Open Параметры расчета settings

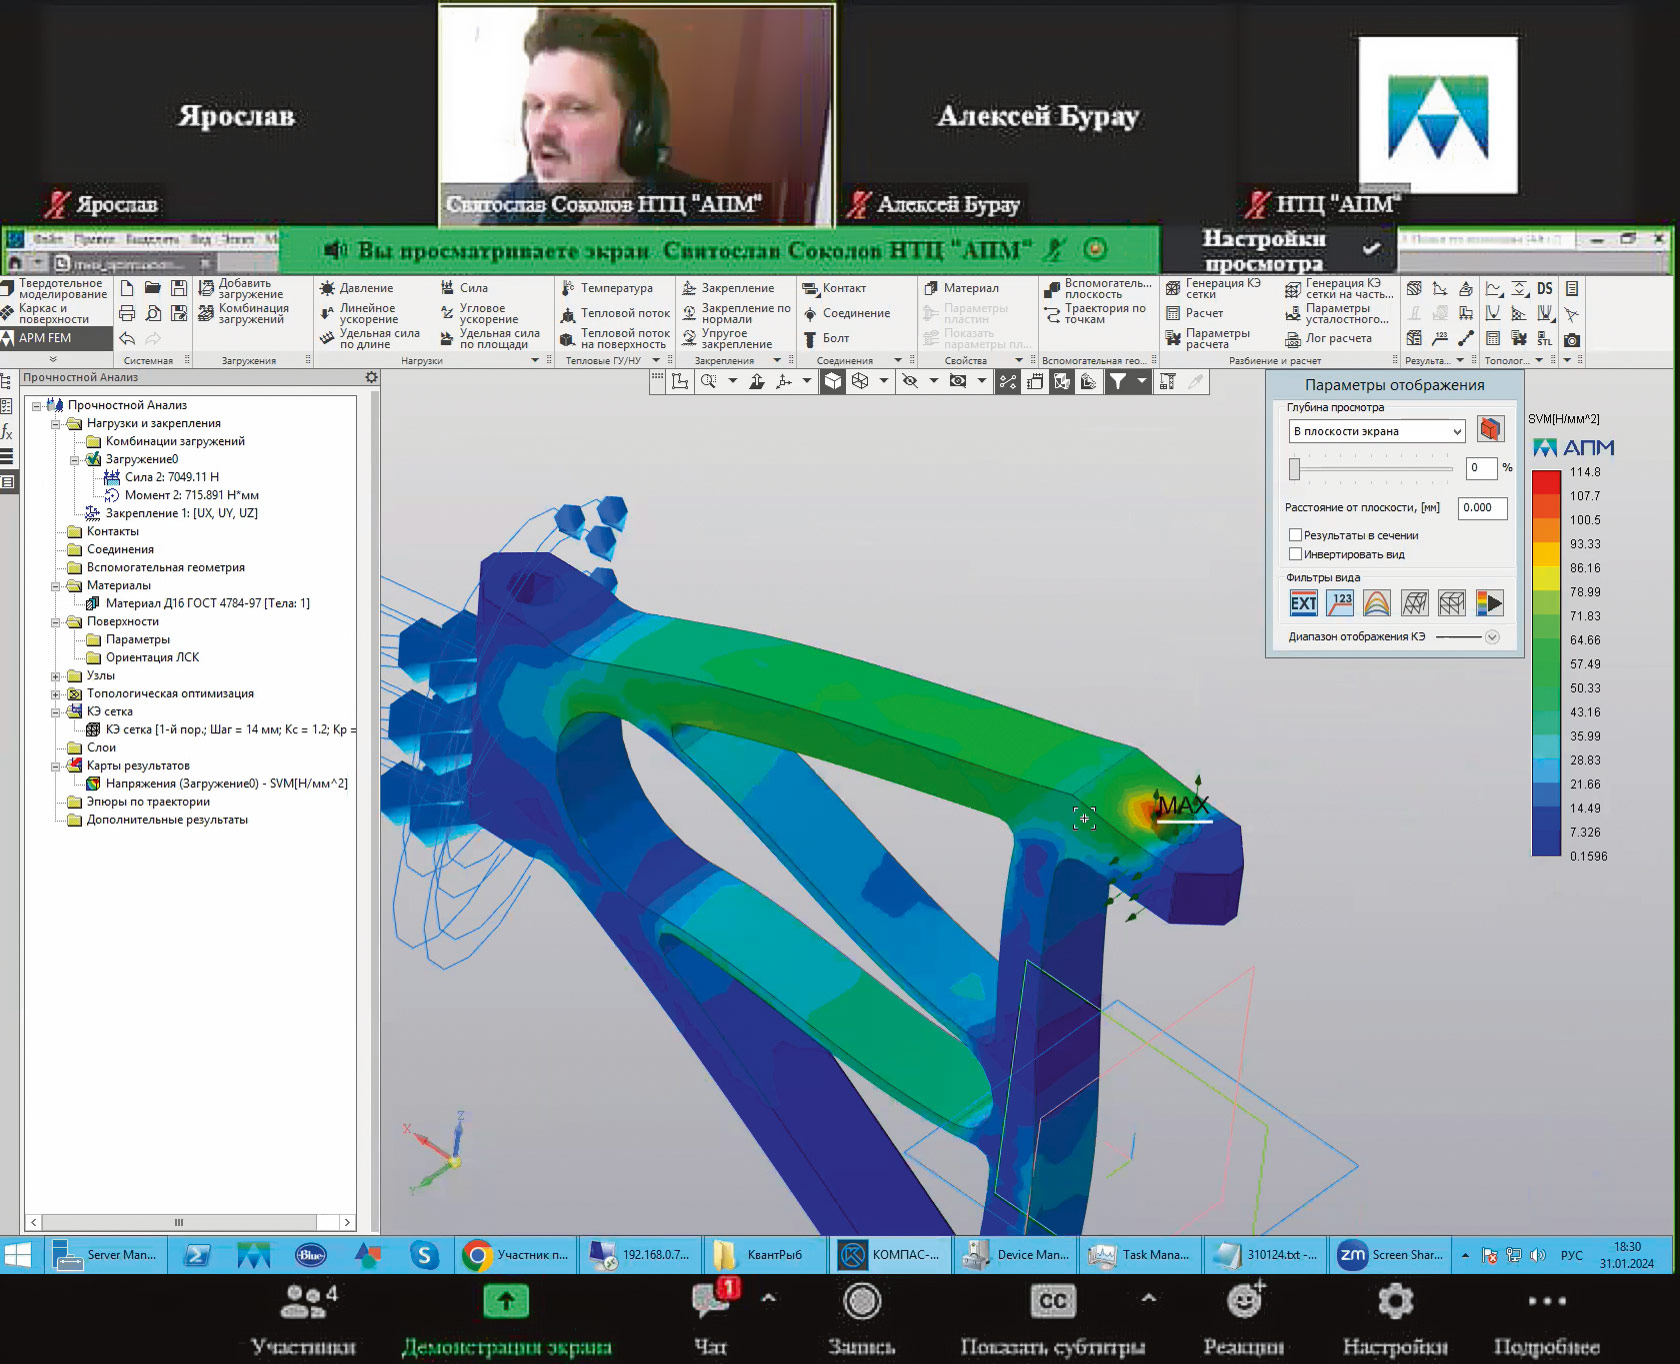pyautogui.click(x=1208, y=339)
